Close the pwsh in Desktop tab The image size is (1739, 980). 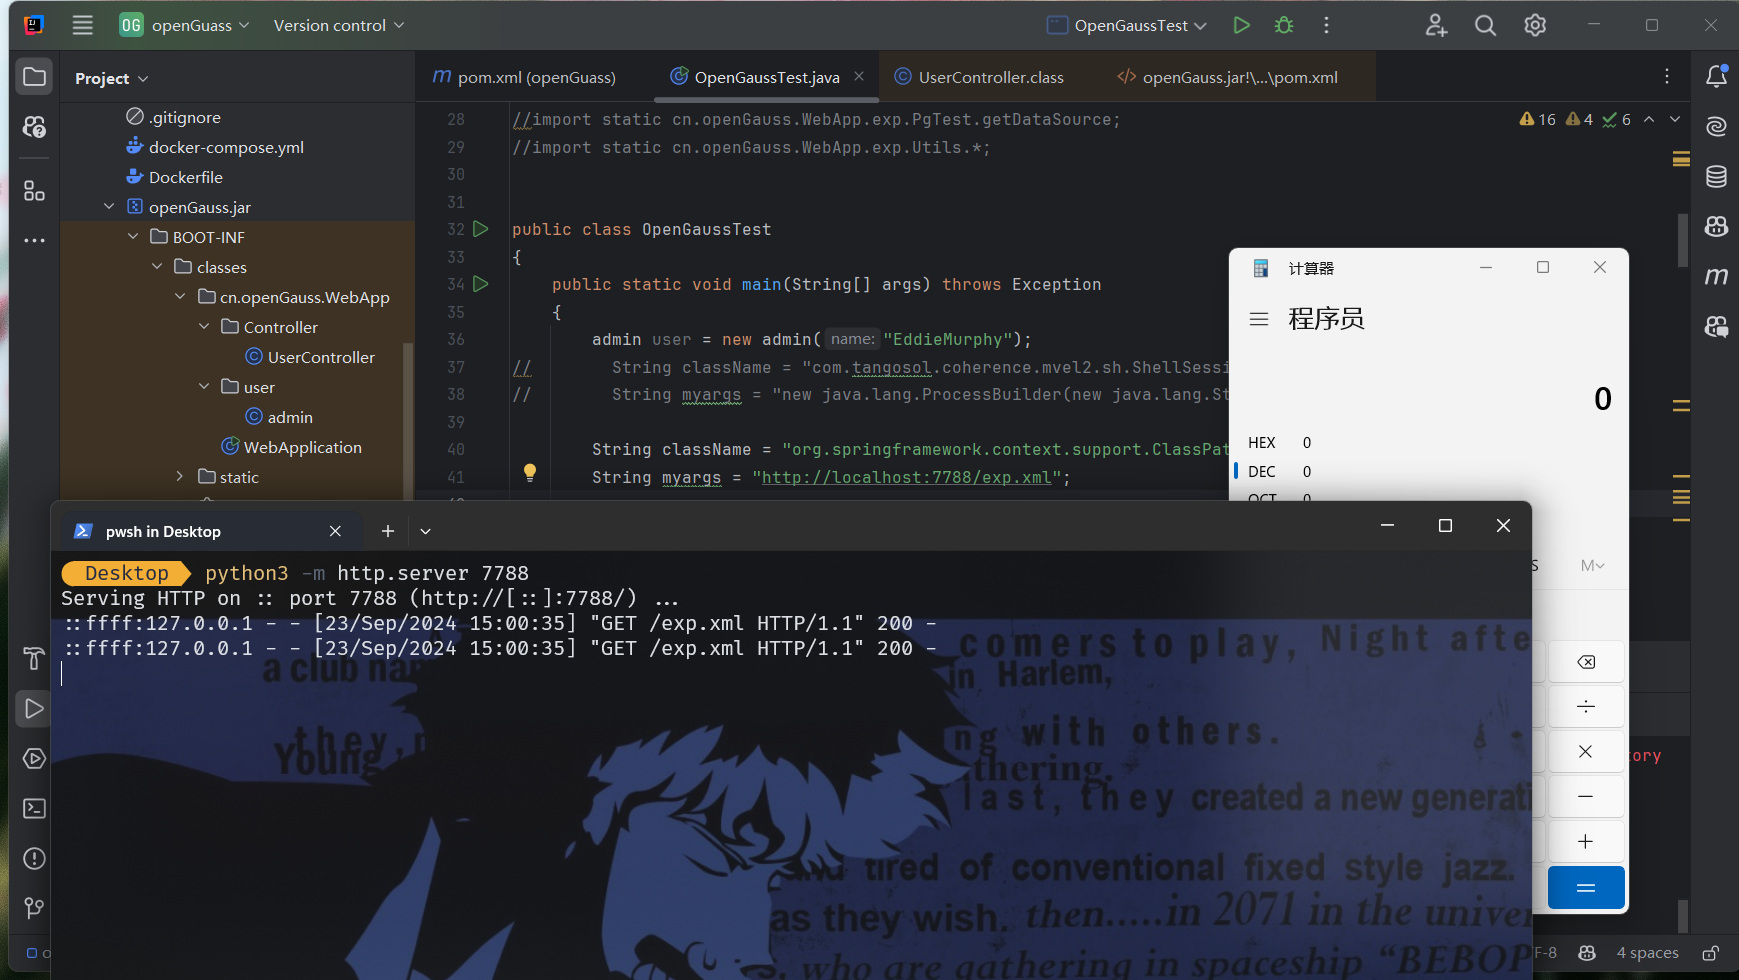[335, 531]
